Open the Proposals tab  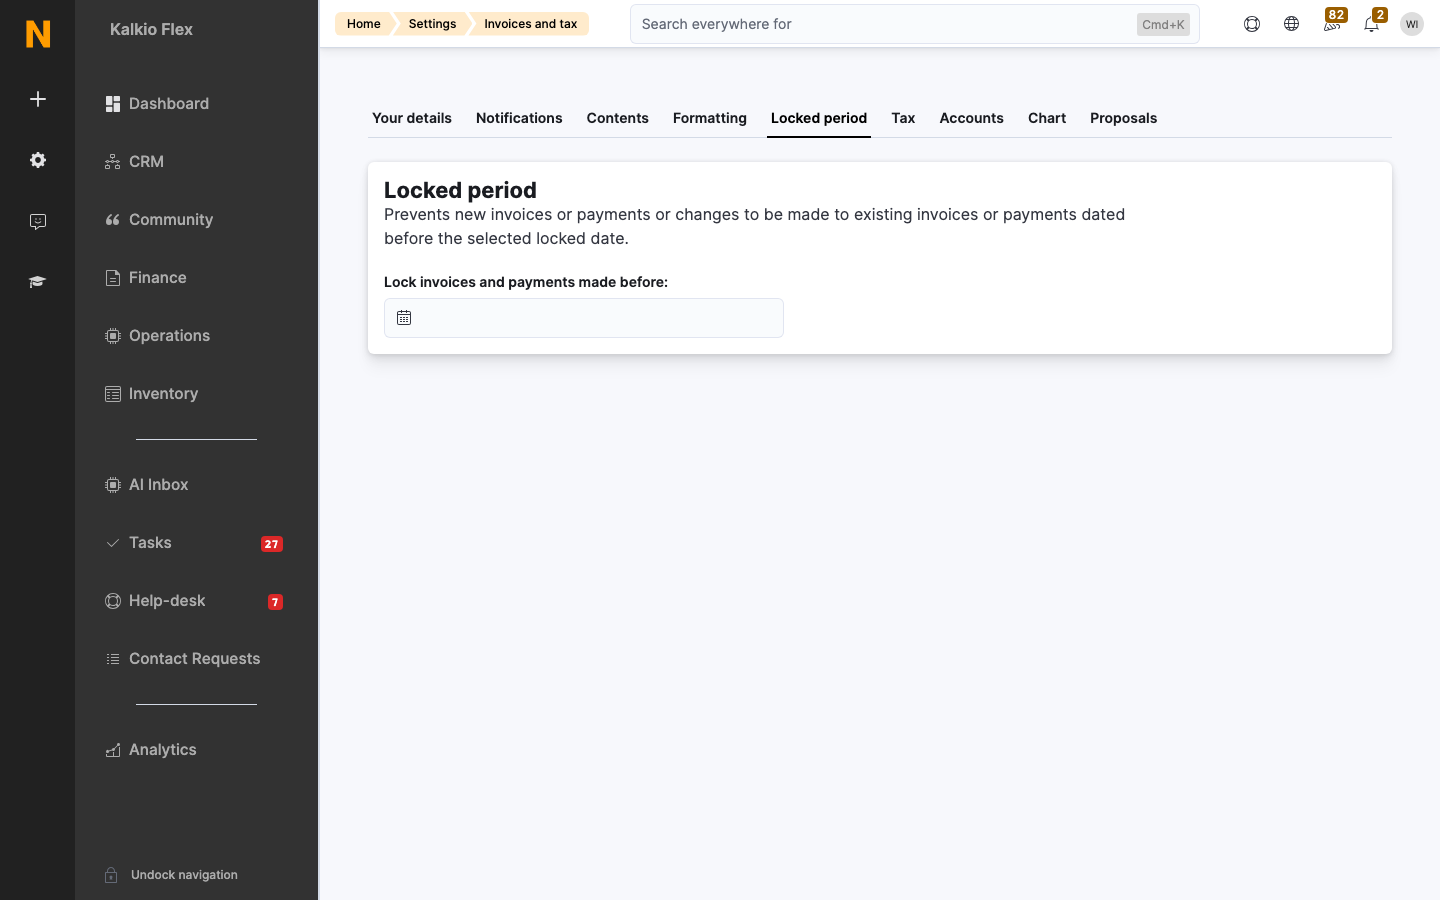(x=1123, y=118)
